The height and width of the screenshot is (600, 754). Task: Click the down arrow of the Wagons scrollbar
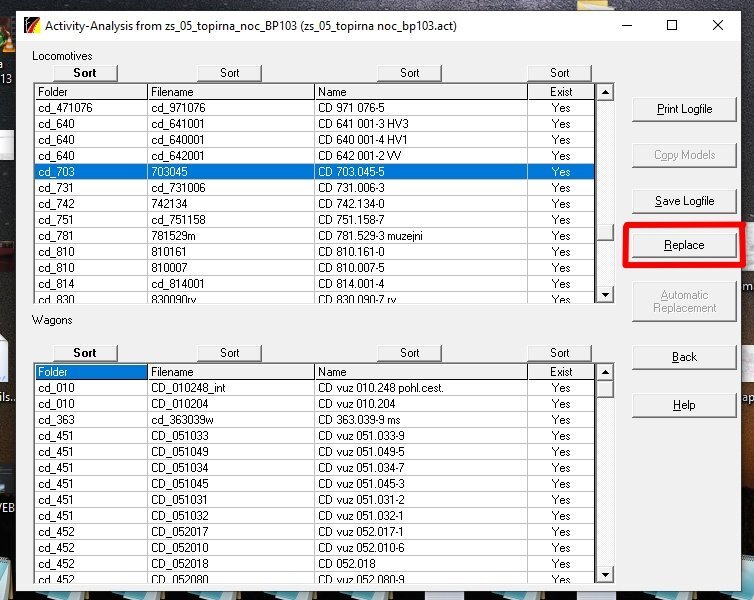coord(604,574)
